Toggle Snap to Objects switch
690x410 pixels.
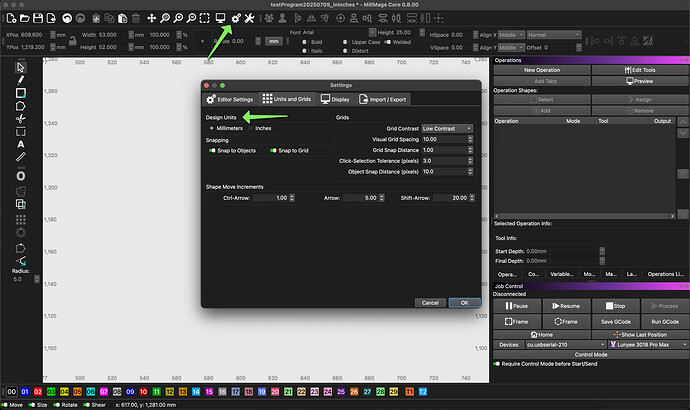[x=213, y=150]
